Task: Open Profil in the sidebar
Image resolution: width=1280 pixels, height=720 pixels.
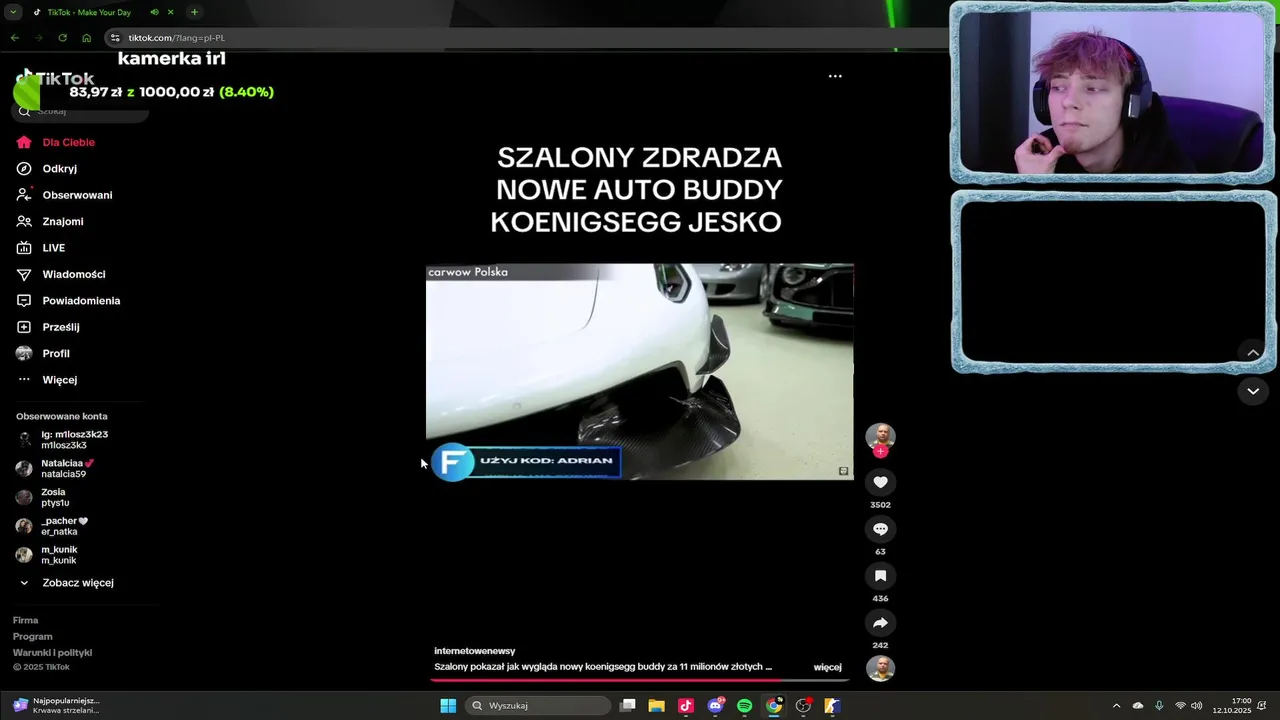Action: pyautogui.click(x=43, y=353)
